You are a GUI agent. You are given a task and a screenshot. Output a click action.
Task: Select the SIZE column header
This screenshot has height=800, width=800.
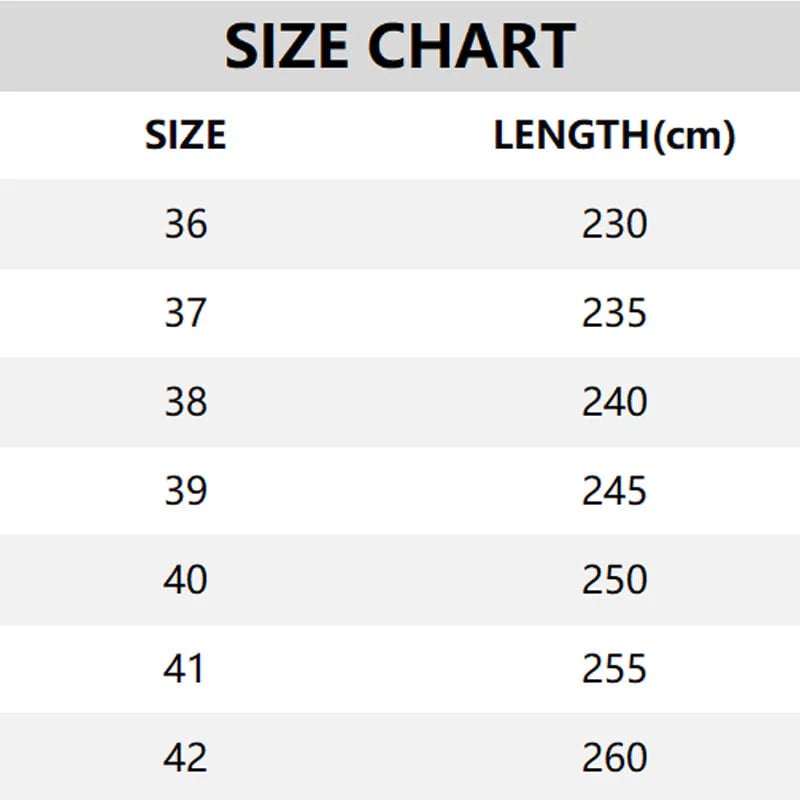tap(186, 135)
